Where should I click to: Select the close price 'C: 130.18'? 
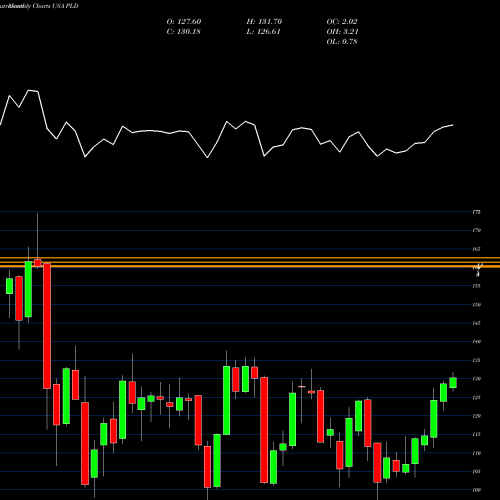coord(183,32)
